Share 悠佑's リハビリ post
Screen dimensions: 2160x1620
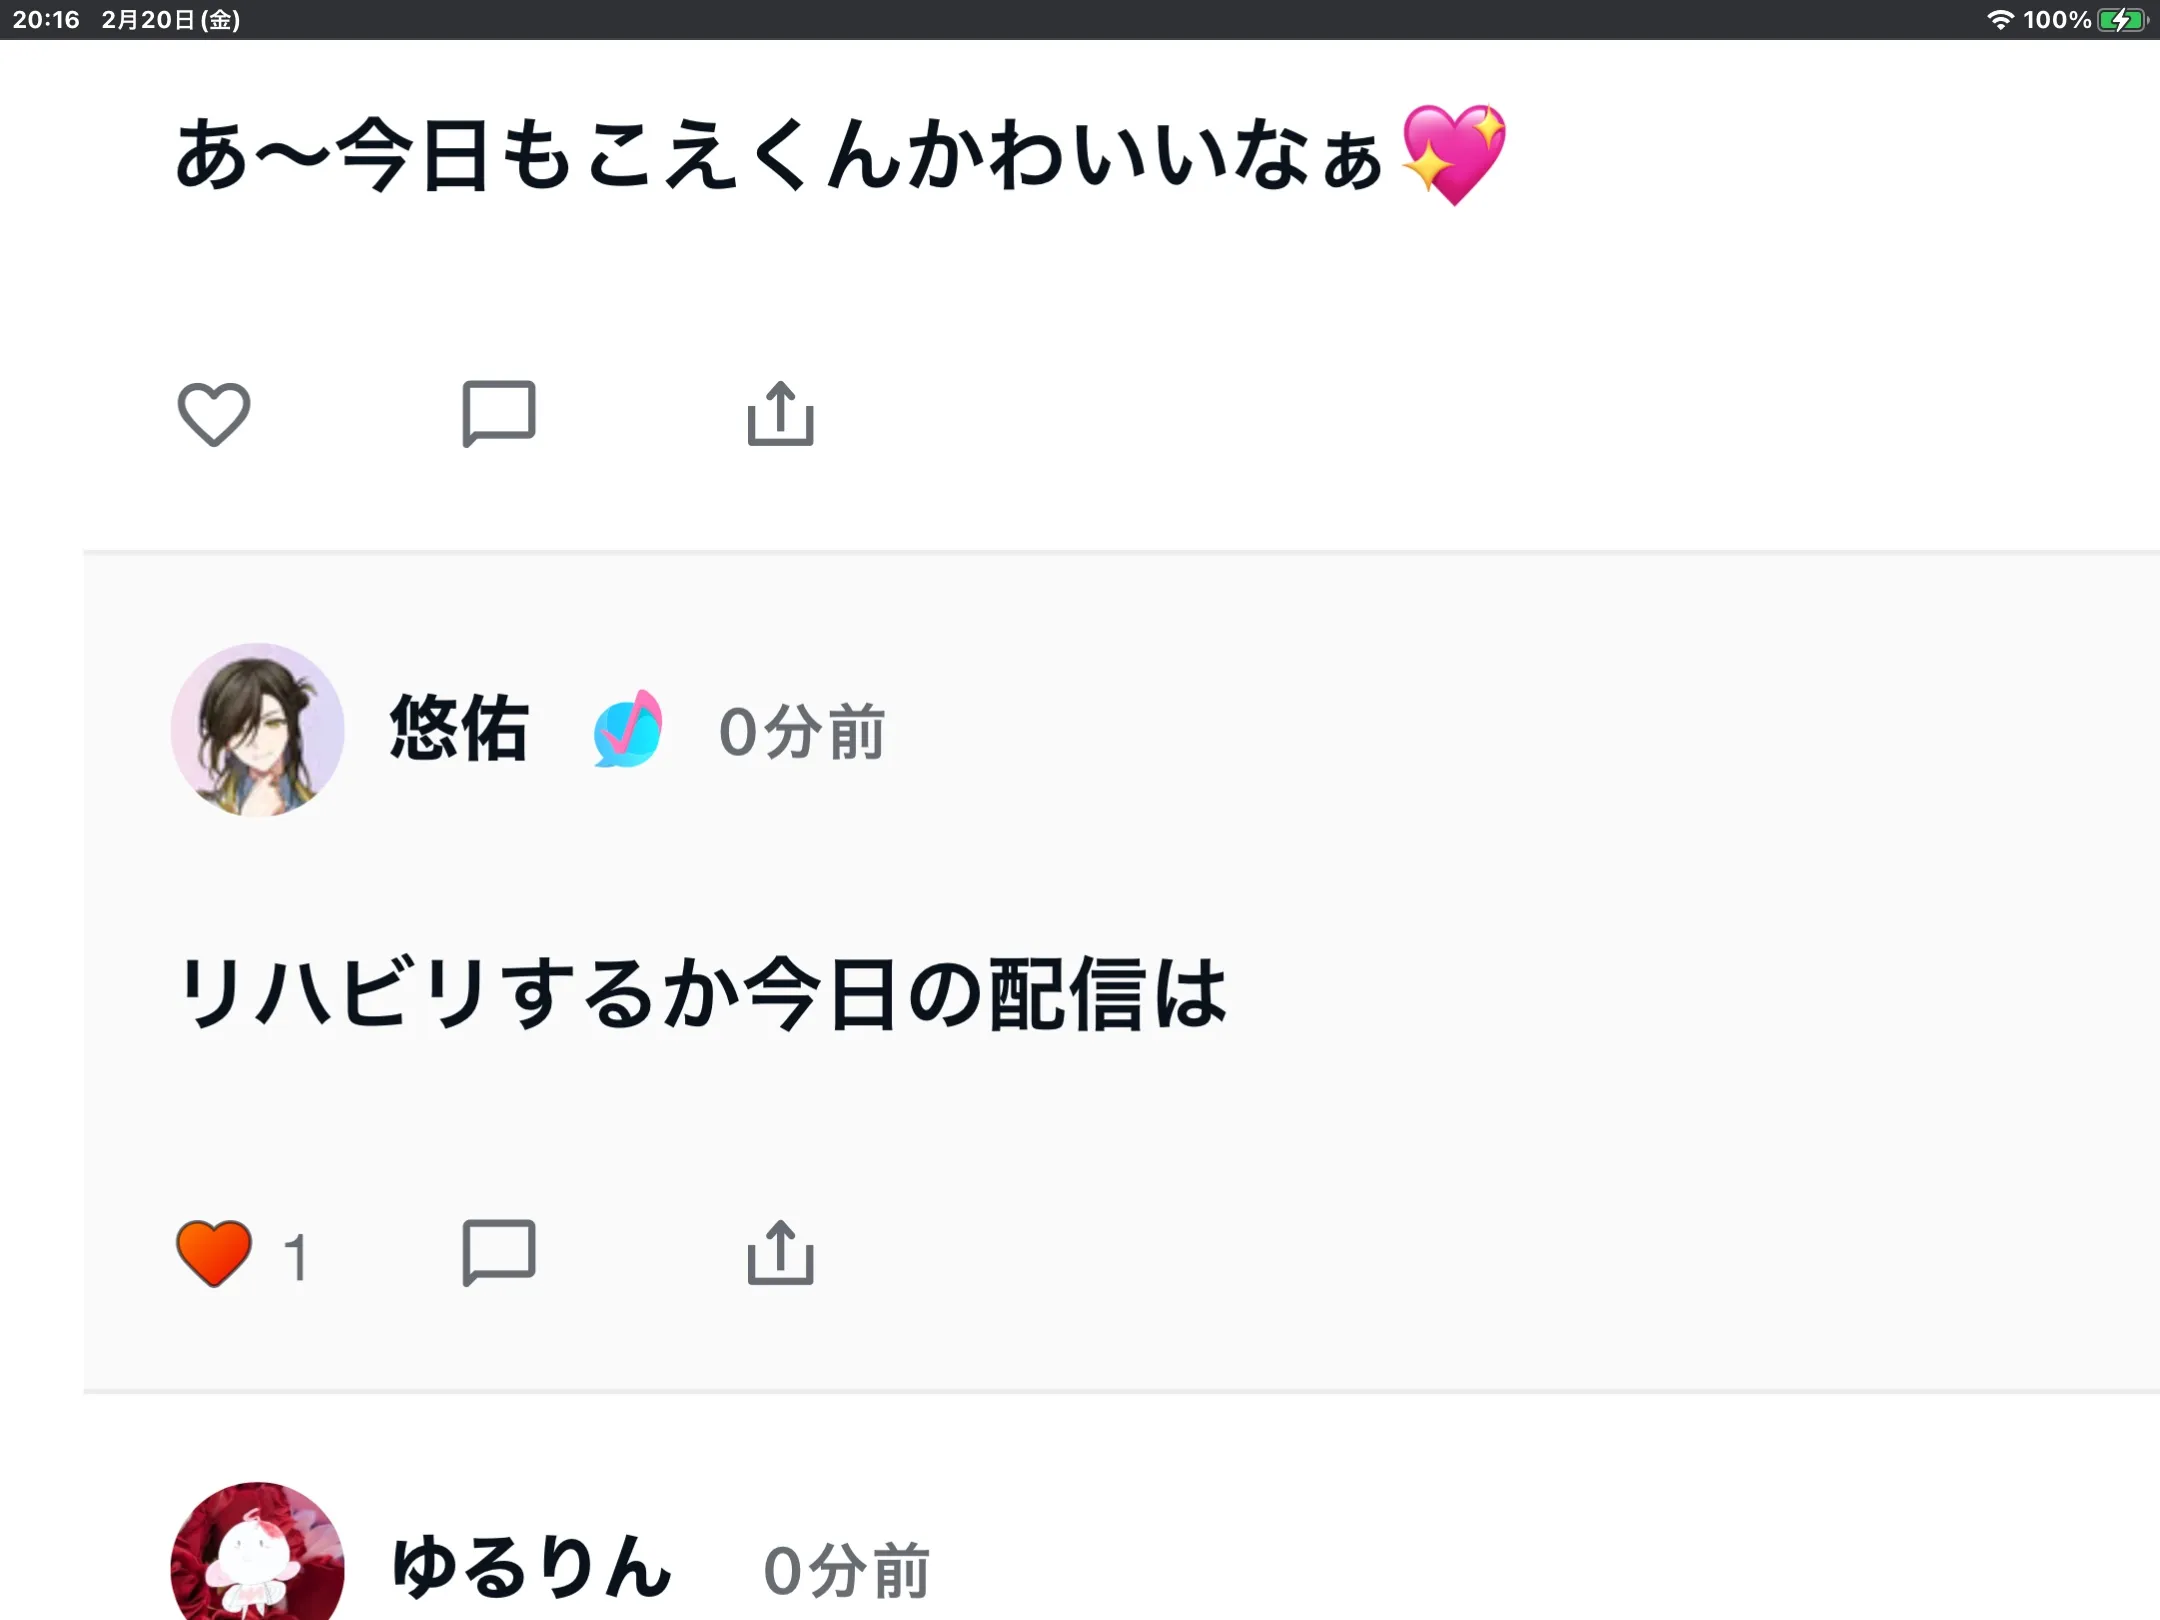click(x=781, y=1252)
